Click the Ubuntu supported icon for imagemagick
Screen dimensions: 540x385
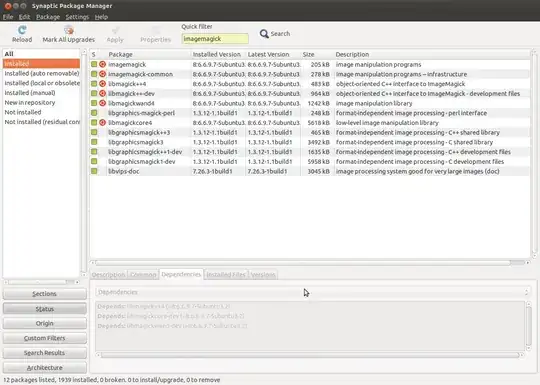(102, 64)
